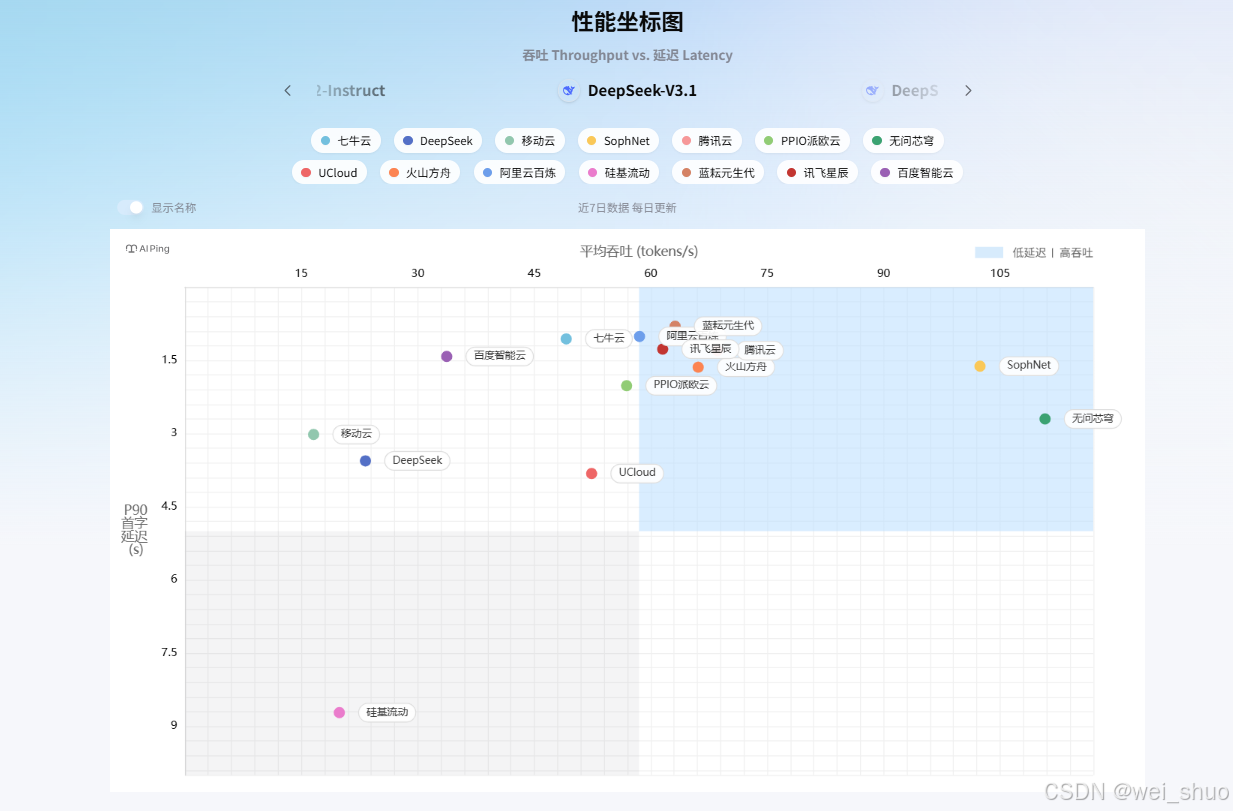Toggle the 火山方舟 legend filter
Screen dimensions: 1233x811
click(420, 173)
